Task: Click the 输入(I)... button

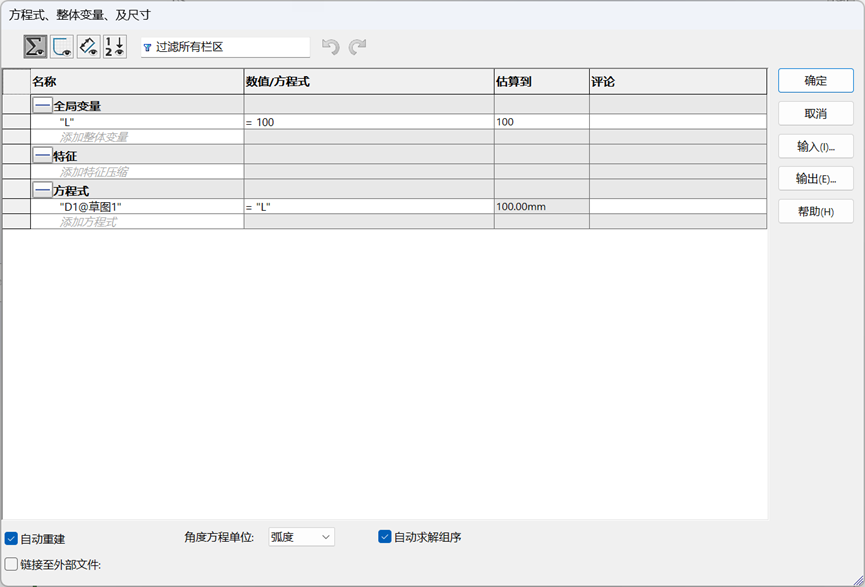Action: pyautogui.click(x=815, y=146)
